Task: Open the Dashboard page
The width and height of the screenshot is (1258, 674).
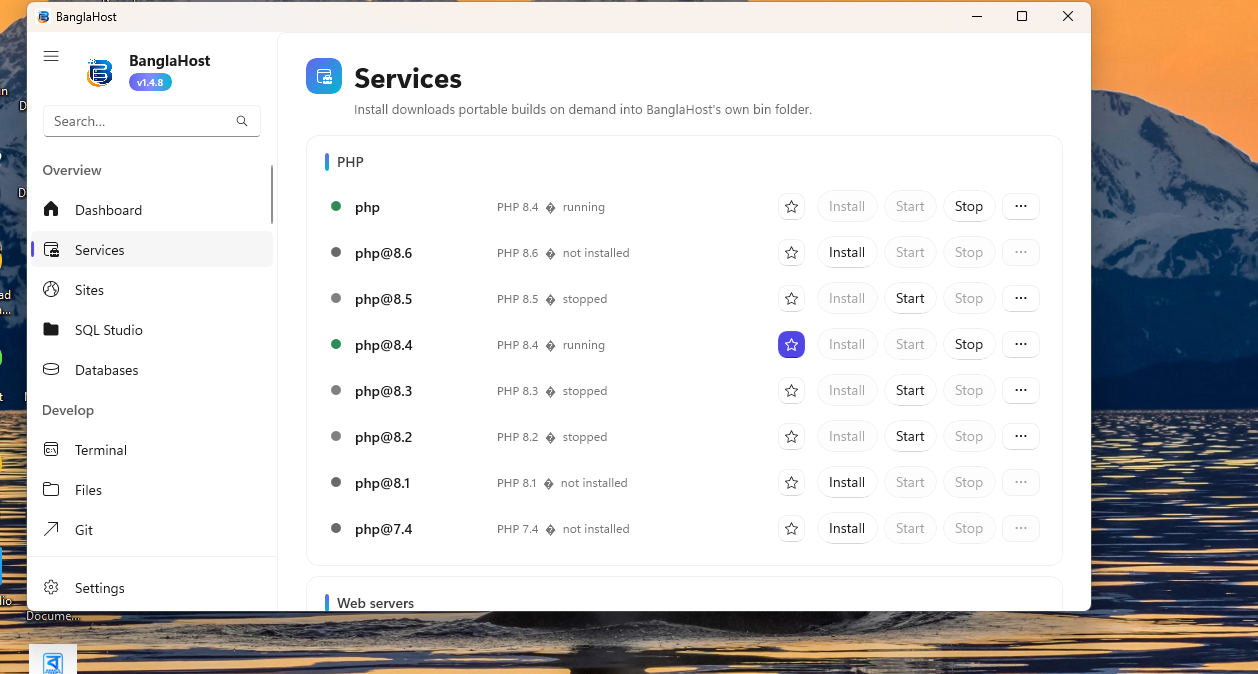Action: 152,209
